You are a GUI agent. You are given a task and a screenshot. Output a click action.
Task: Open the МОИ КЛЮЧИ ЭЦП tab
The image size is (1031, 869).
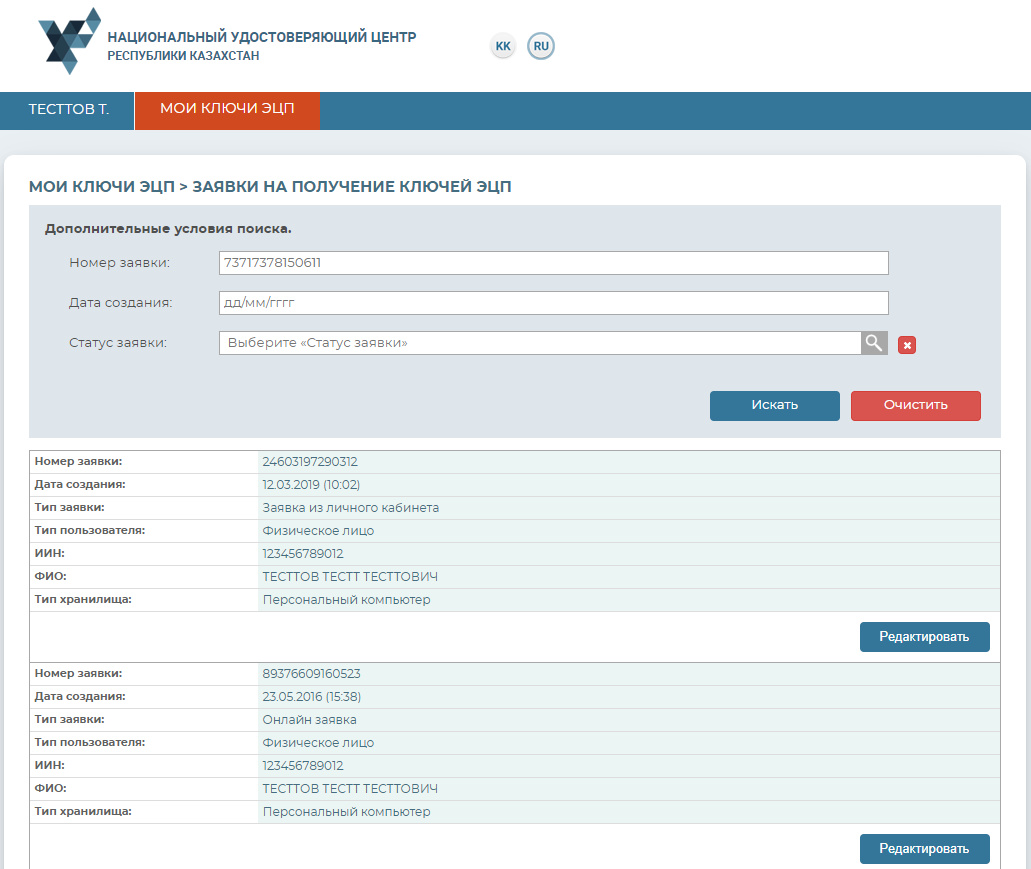pyautogui.click(x=228, y=110)
